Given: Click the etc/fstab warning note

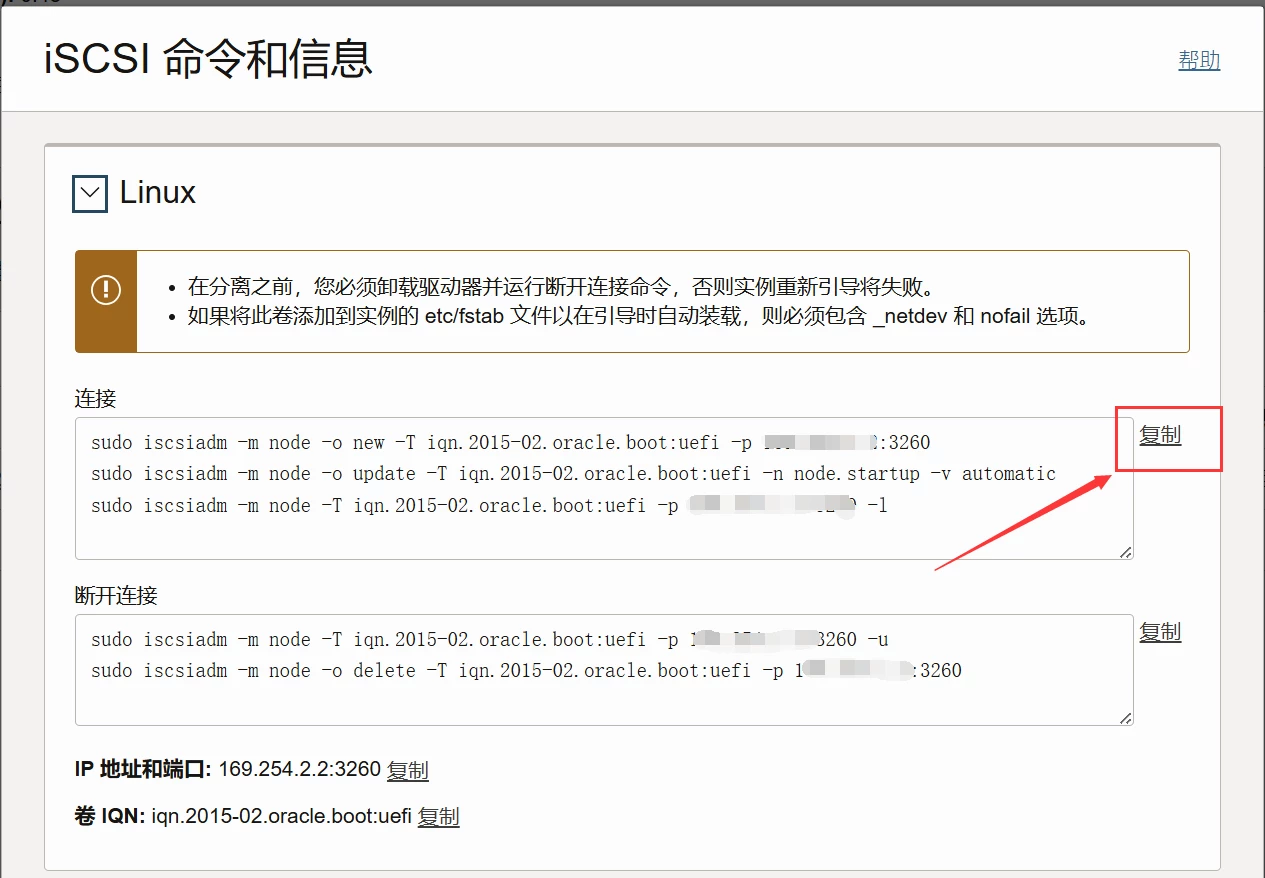Looking at the screenshot, I should tap(637, 317).
